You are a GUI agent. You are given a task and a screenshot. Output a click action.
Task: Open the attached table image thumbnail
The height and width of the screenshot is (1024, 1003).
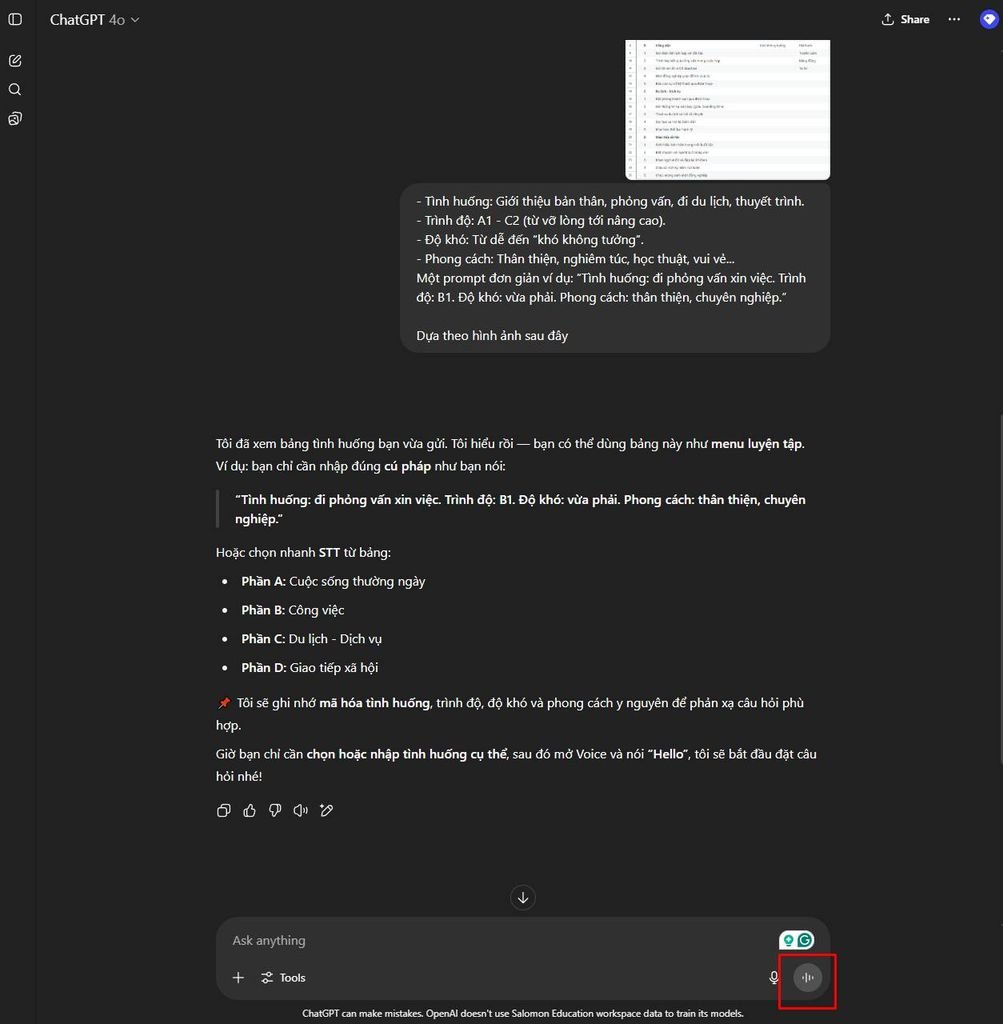tap(727, 110)
